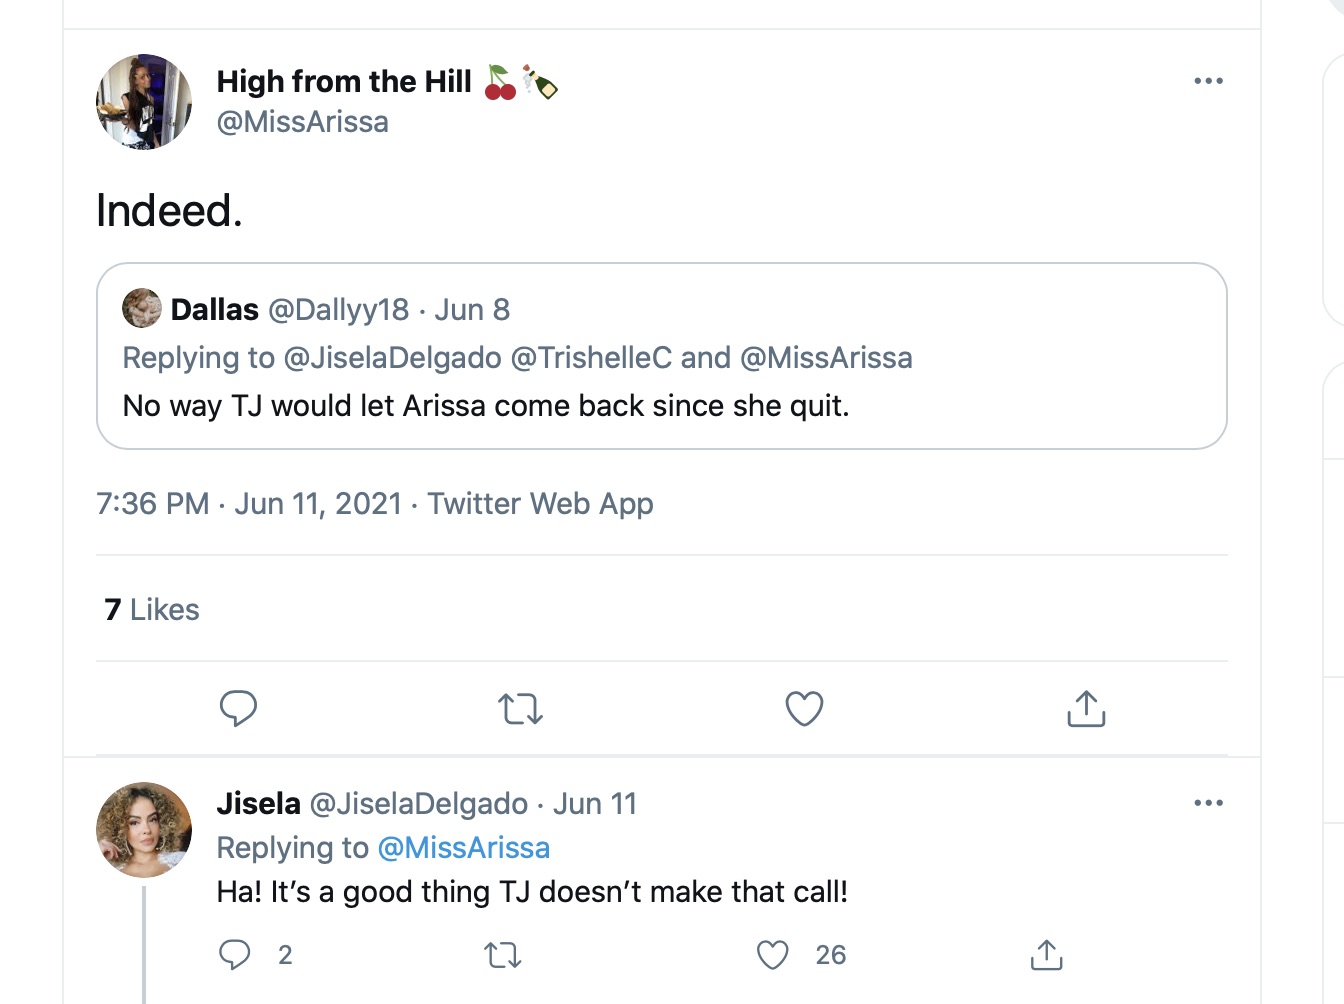The width and height of the screenshot is (1344, 1004).
Task: Share Jisela's reply tweet
Action: tap(1046, 955)
